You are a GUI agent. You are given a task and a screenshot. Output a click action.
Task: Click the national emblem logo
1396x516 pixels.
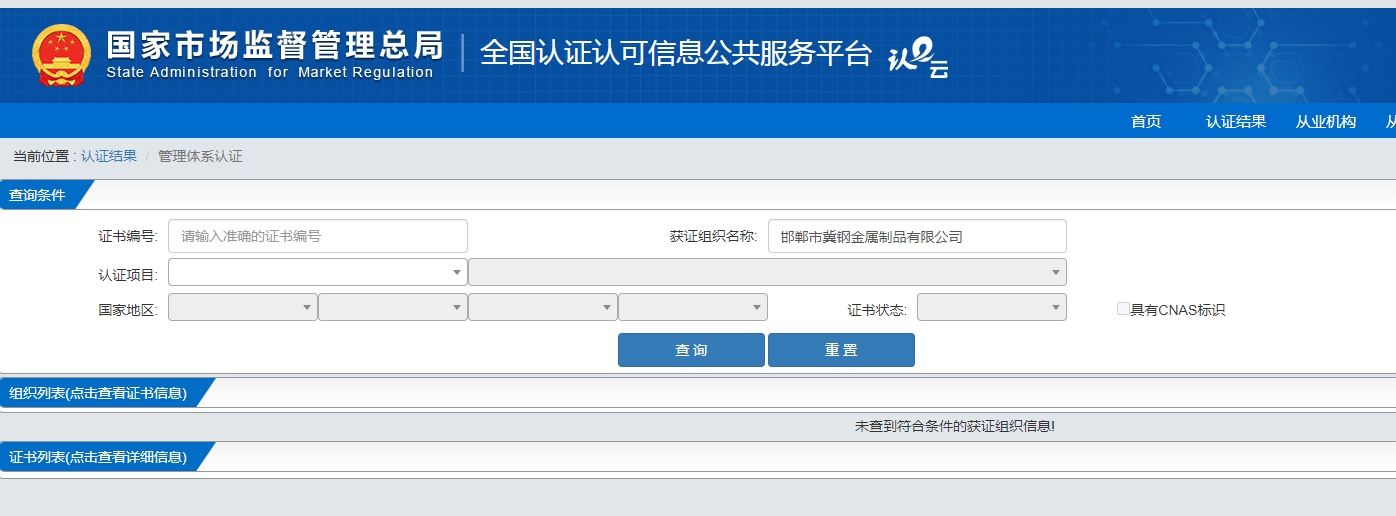click(61, 54)
